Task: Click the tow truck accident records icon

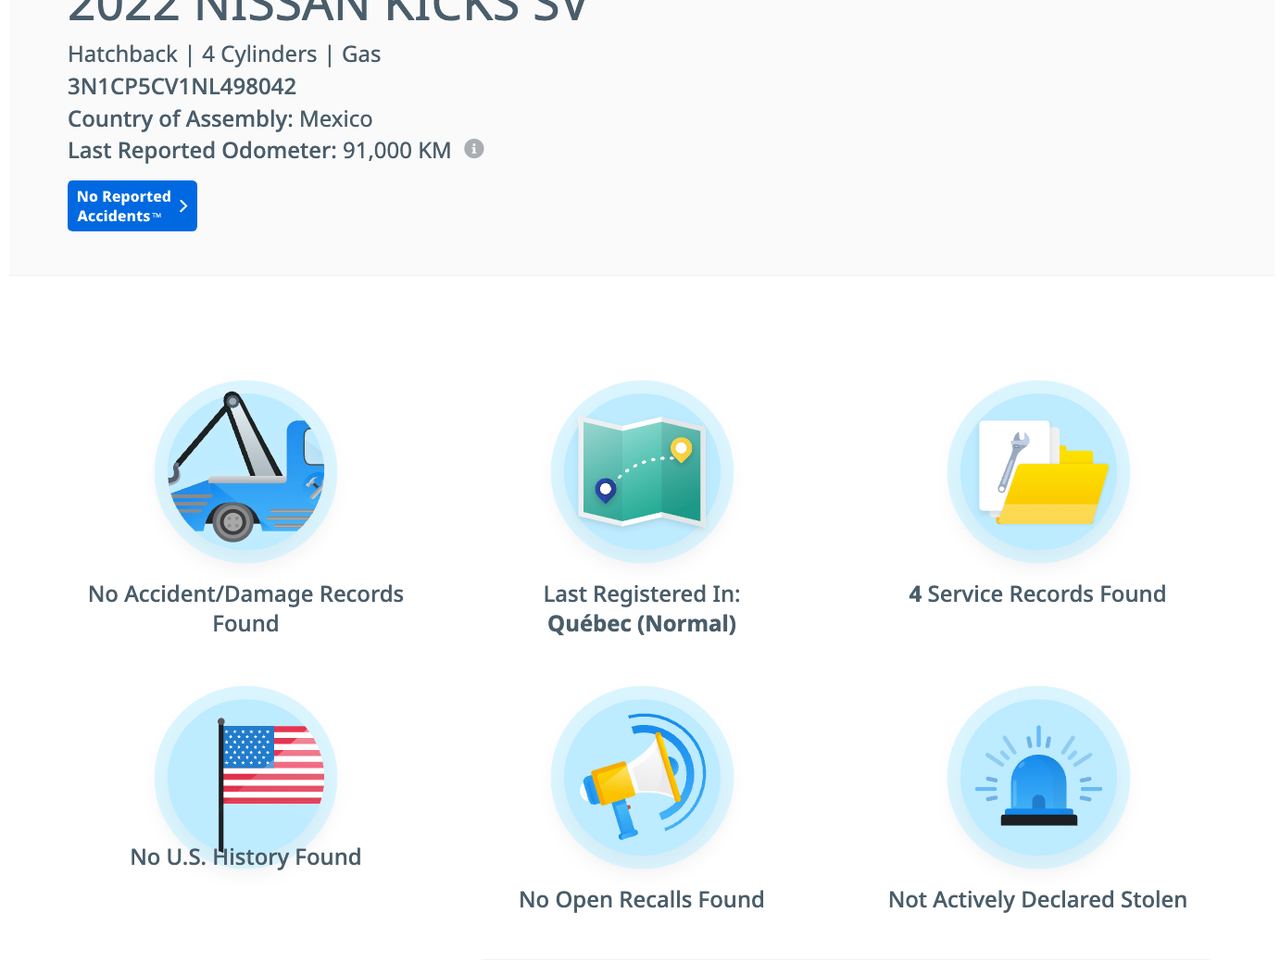Action: pos(246,471)
